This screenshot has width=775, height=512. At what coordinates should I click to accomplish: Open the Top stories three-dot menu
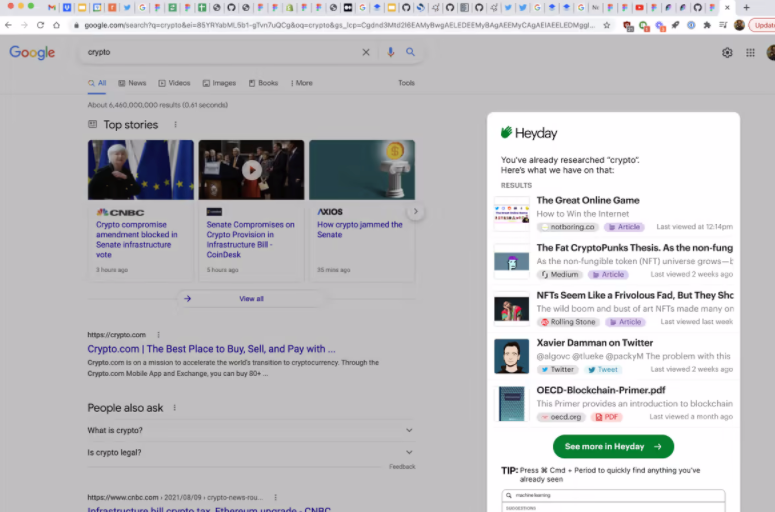pyautogui.click(x=175, y=125)
